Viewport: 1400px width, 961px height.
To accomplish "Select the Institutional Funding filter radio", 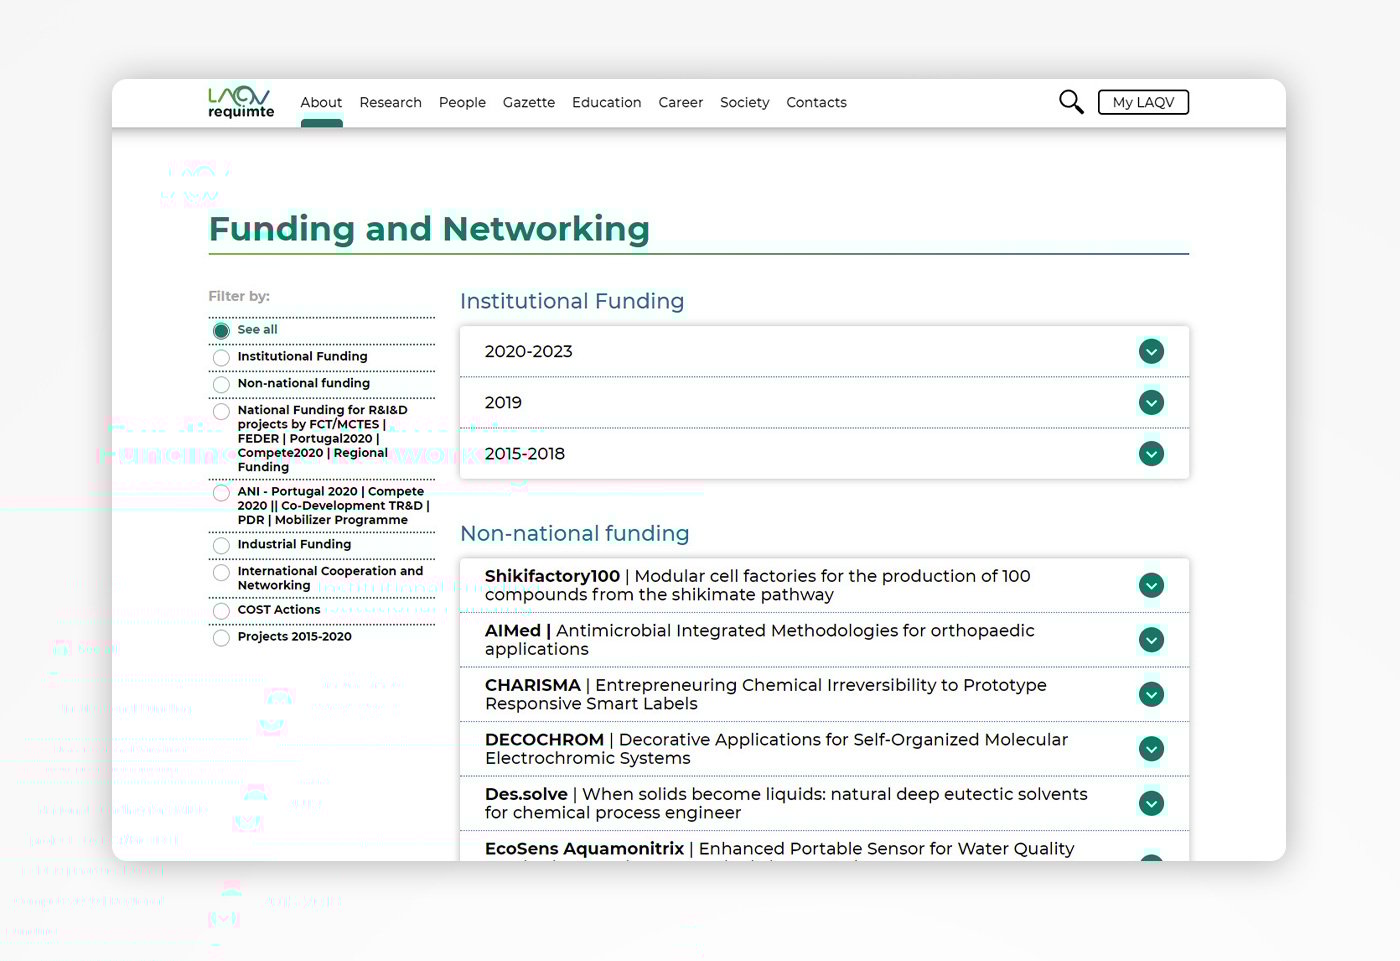I will (x=221, y=358).
